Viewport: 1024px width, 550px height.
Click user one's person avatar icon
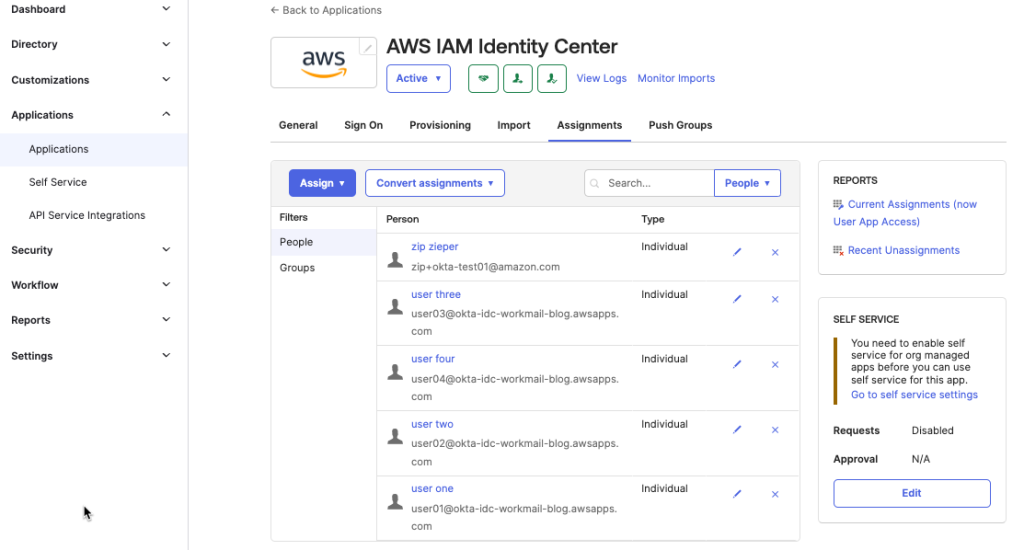[x=395, y=502]
